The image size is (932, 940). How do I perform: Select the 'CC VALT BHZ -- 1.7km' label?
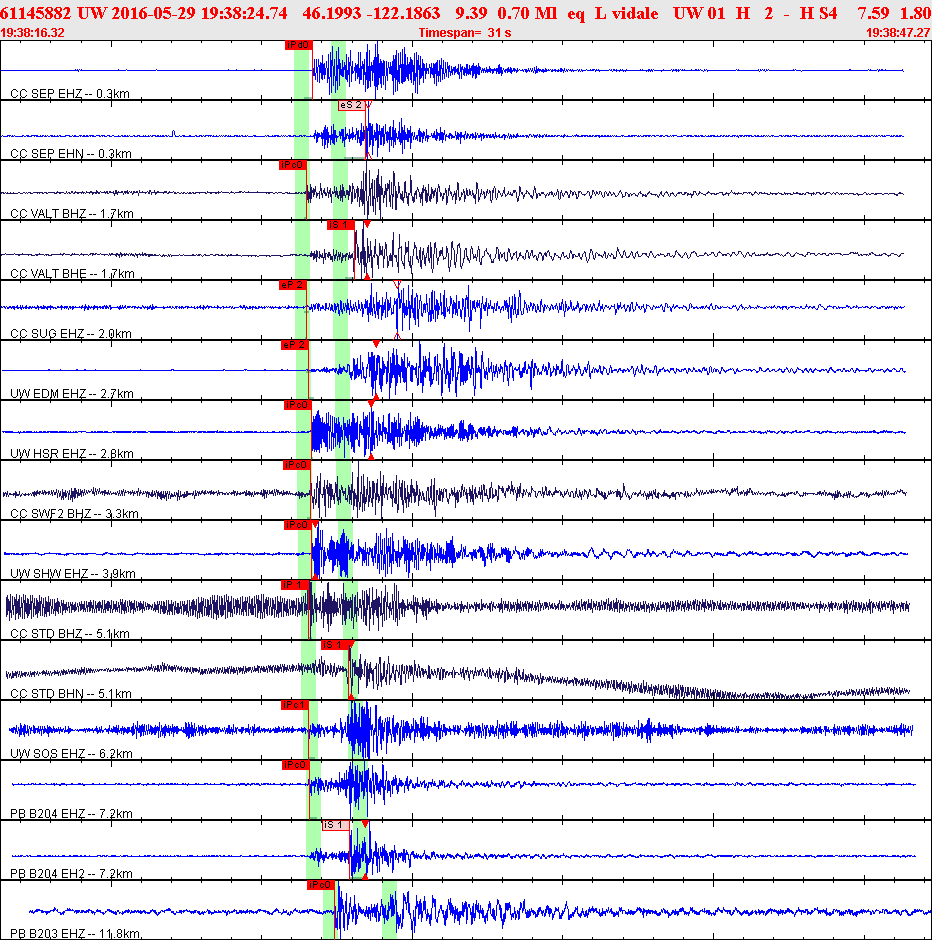(x=72, y=213)
